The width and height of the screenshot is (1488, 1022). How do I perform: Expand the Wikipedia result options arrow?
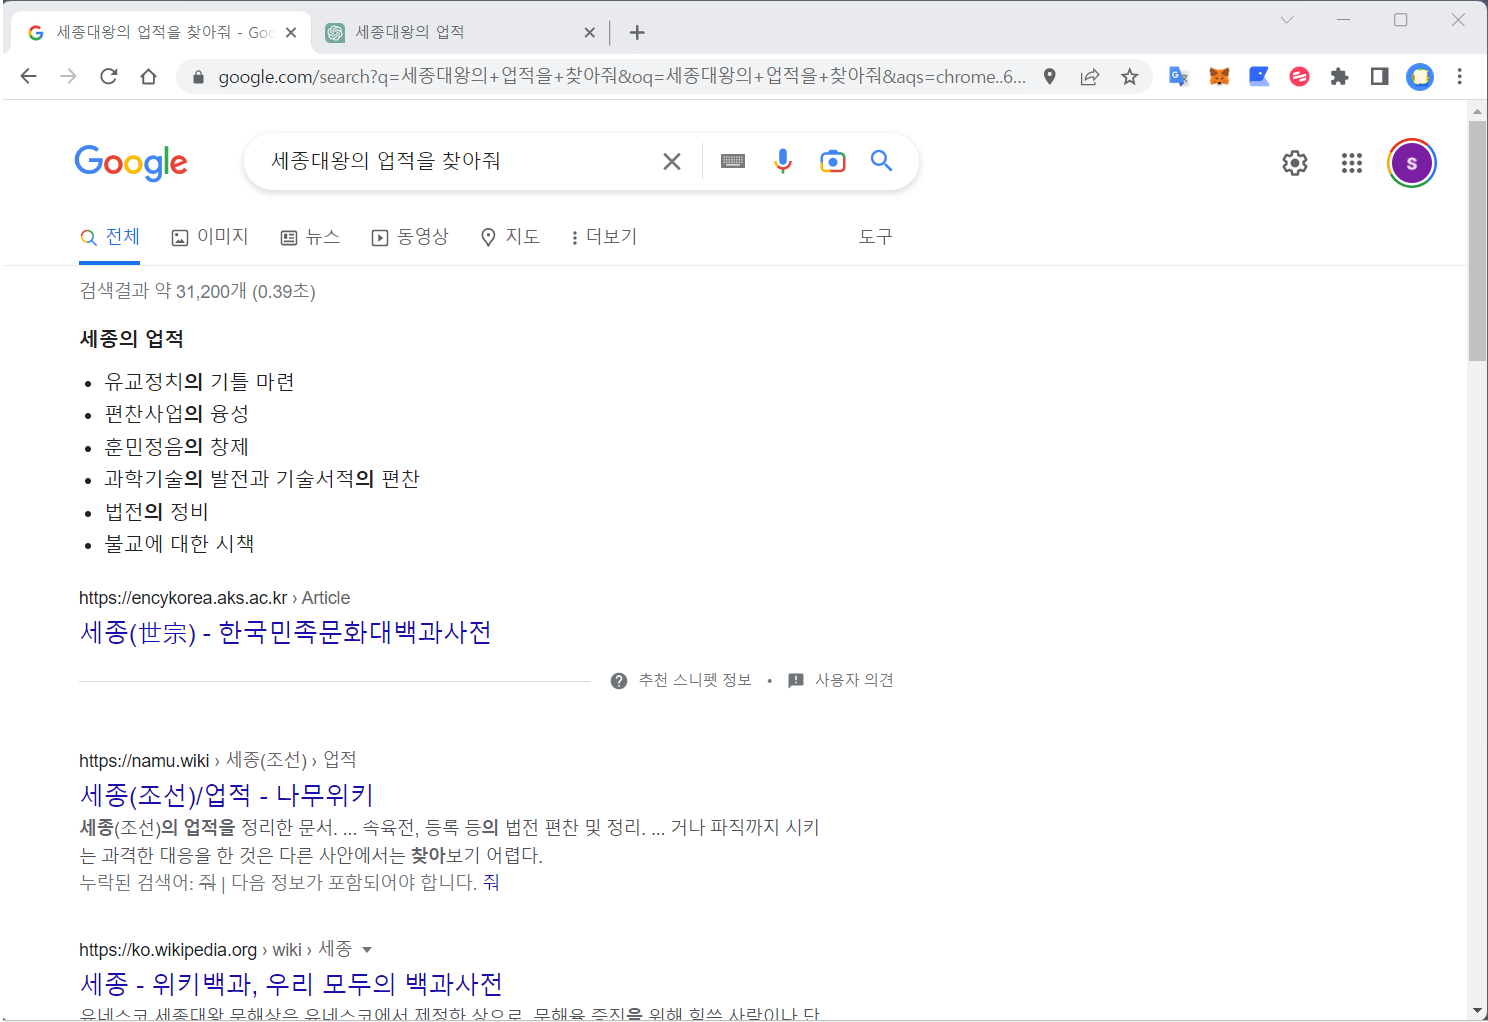tap(367, 950)
